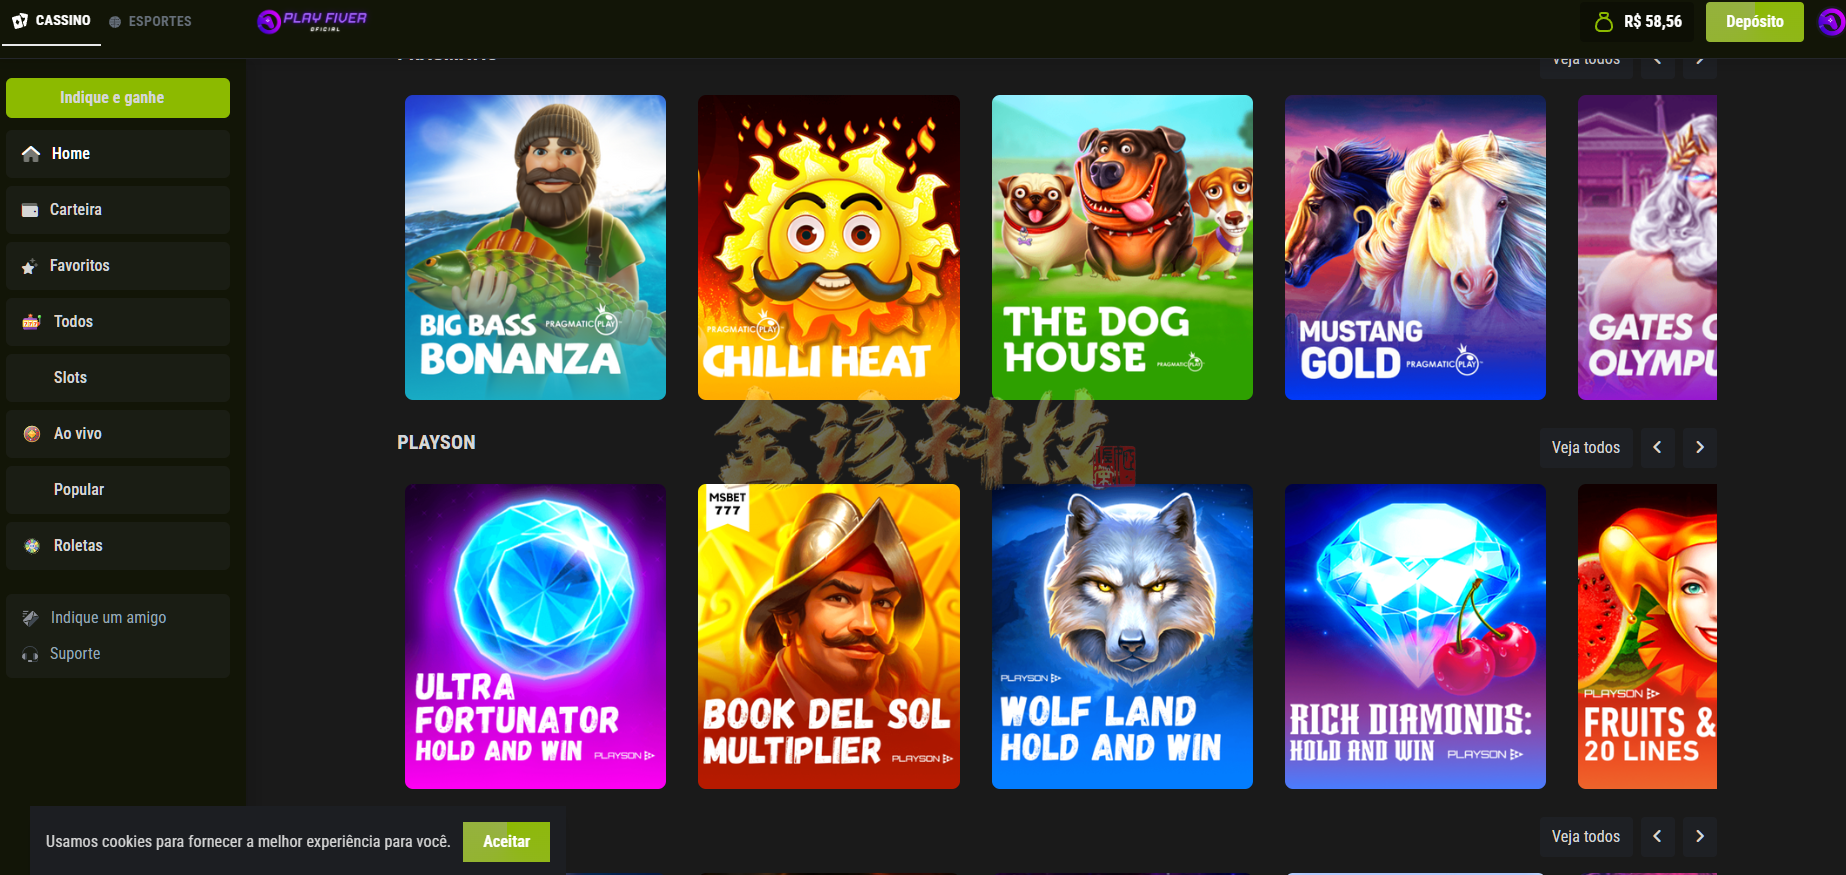This screenshot has height=875, width=1846.
Task: Open Veja todos for Playson section
Action: (1586, 447)
